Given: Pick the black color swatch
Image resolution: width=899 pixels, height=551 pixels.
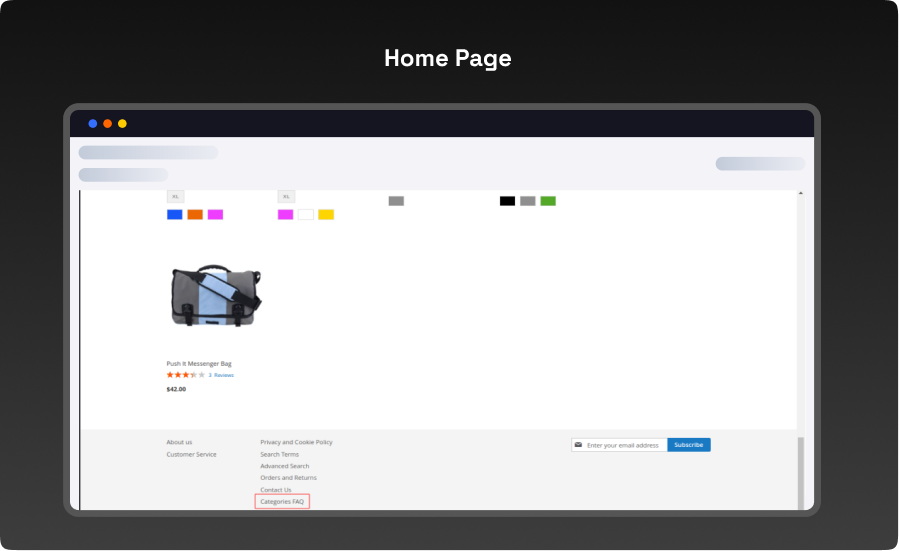Looking at the screenshot, I should [x=507, y=201].
